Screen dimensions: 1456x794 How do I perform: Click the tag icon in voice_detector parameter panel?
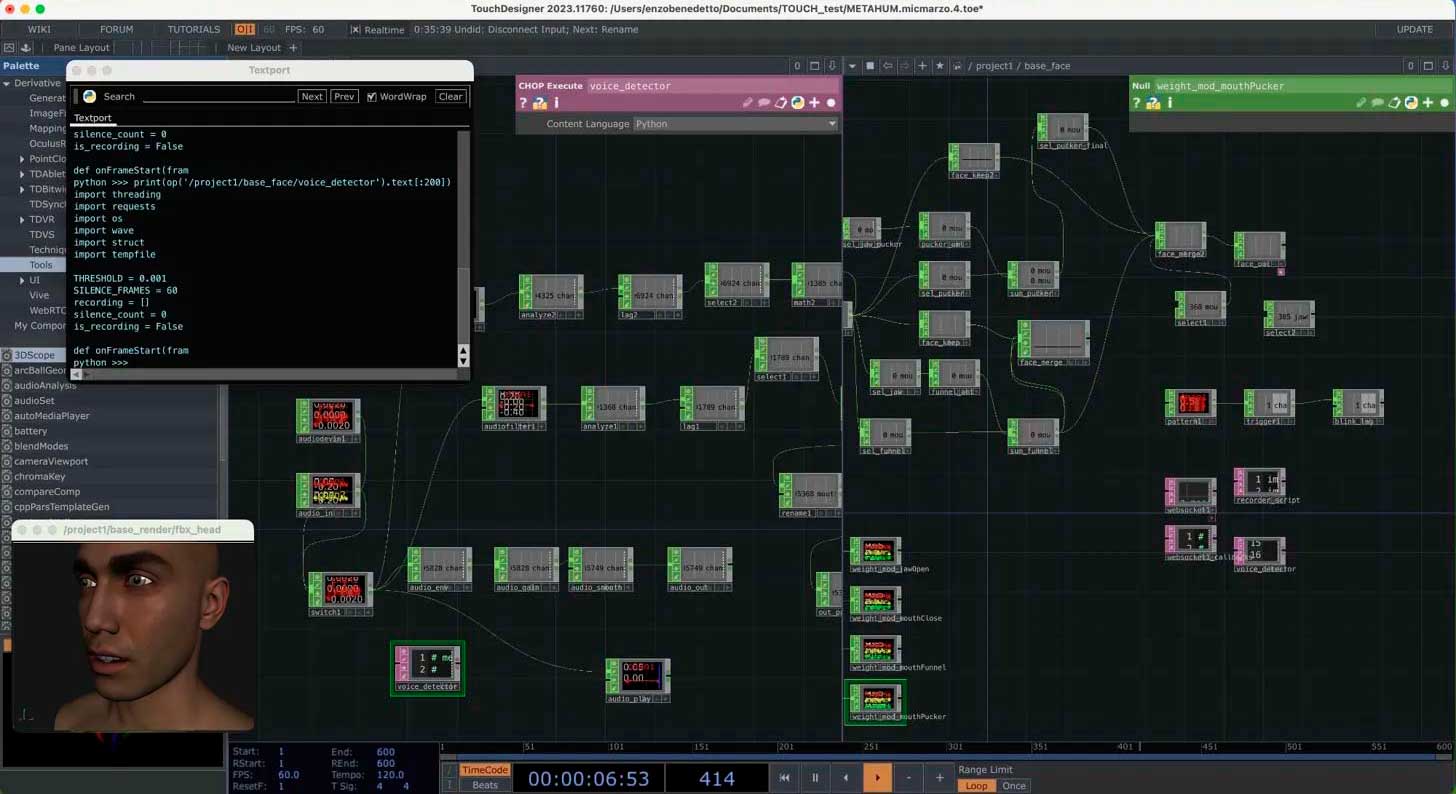pyautogui.click(x=781, y=103)
